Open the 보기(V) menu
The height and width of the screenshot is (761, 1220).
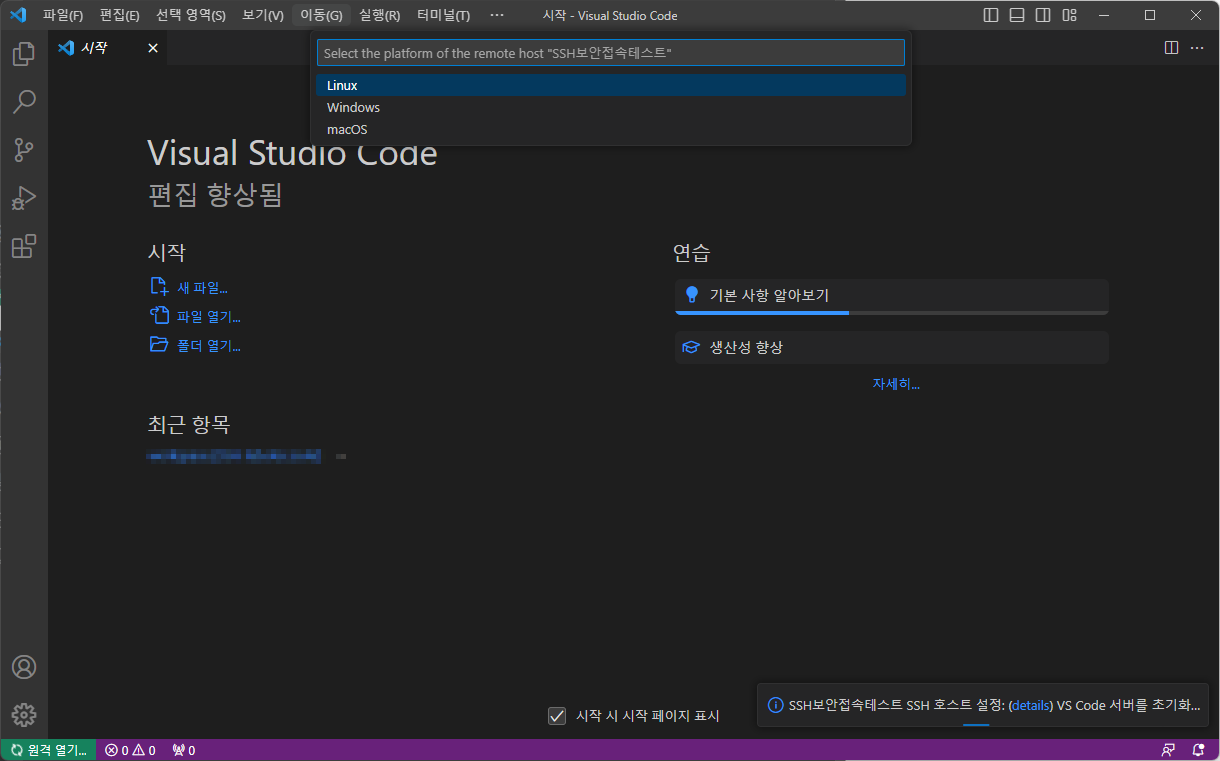pyautogui.click(x=263, y=15)
